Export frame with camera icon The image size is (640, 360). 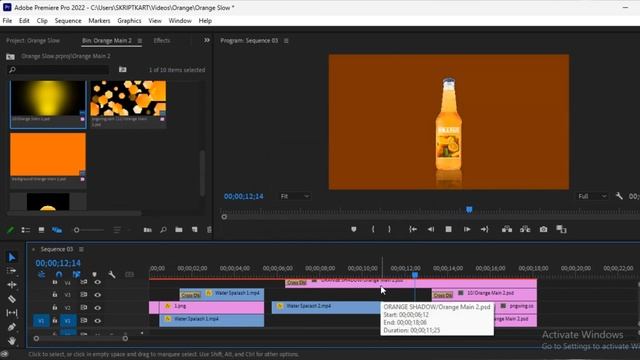tap(543, 229)
